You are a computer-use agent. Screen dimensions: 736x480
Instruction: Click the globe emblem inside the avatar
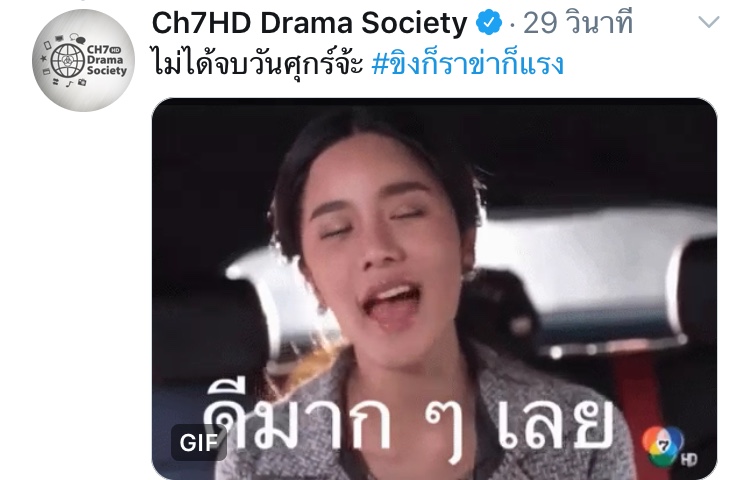tap(68, 61)
